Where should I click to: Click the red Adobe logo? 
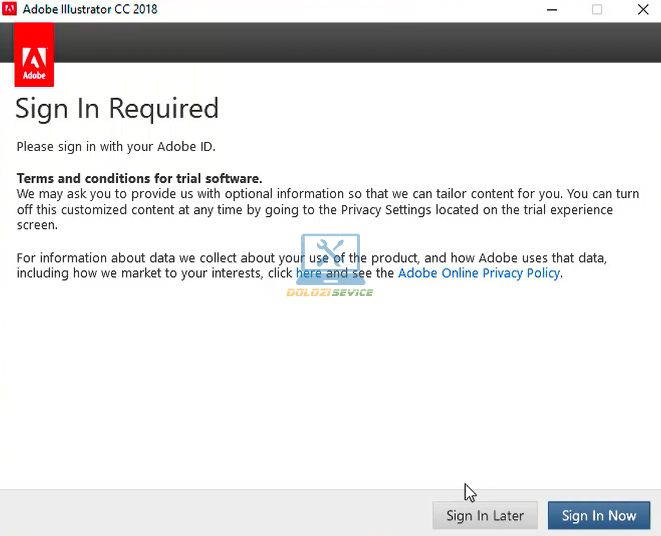pyautogui.click(x=35, y=55)
